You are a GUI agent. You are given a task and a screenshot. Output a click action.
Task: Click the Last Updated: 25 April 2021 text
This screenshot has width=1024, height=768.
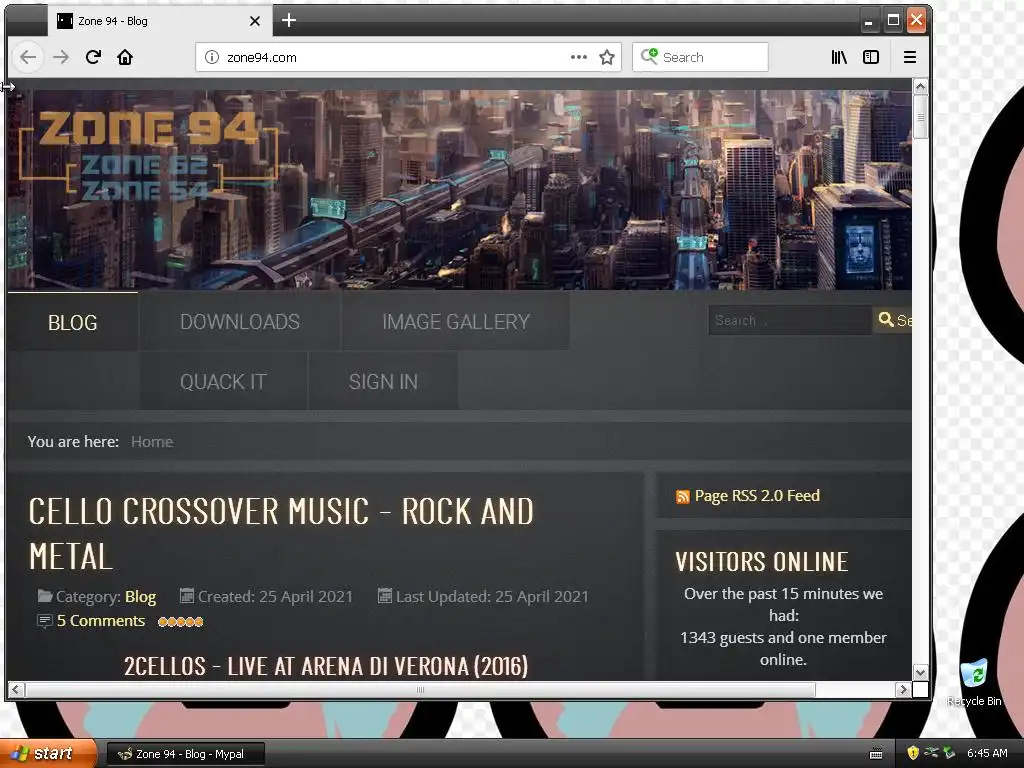coord(492,596)
